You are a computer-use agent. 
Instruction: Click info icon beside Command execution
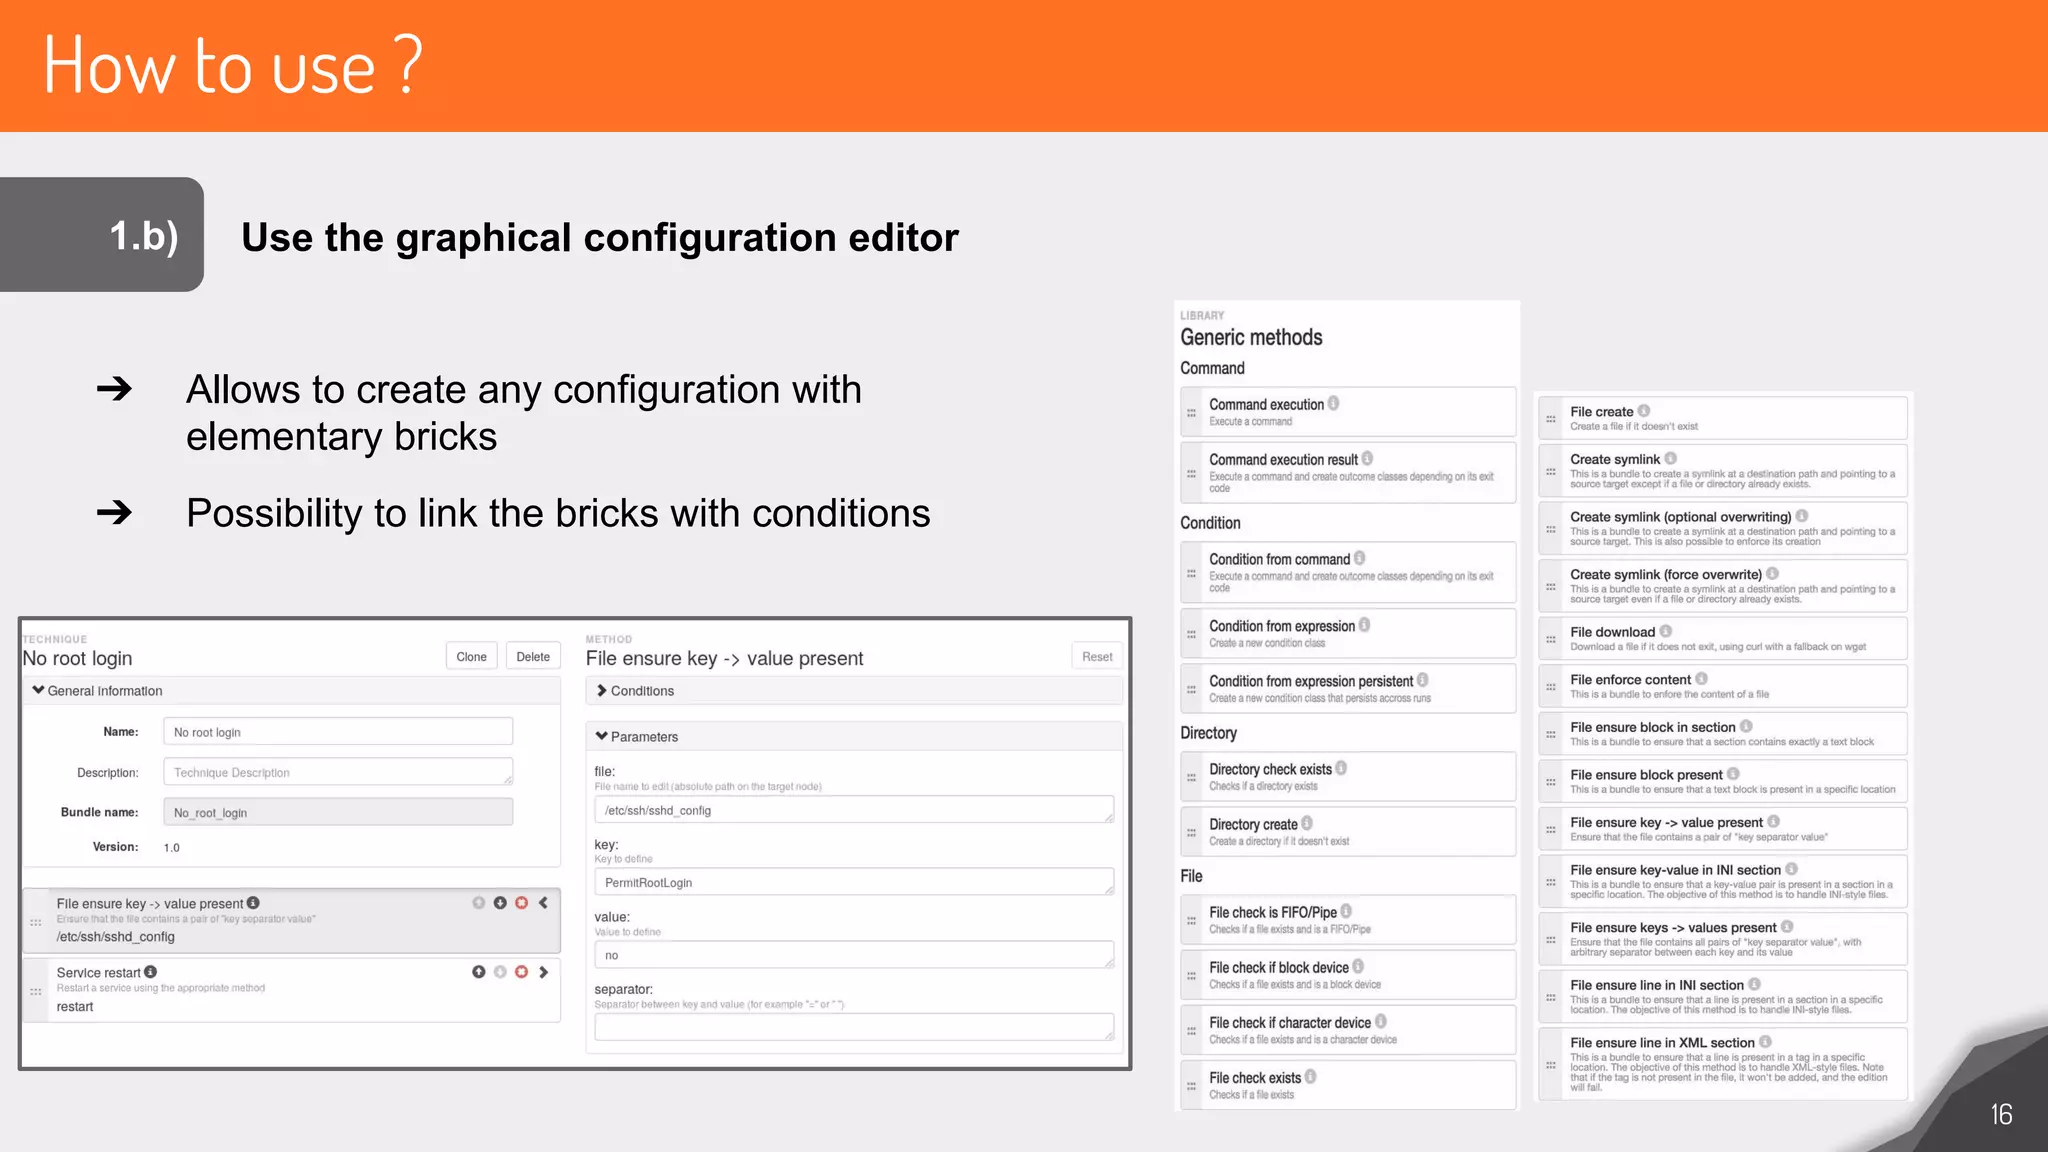point(1333,404)
